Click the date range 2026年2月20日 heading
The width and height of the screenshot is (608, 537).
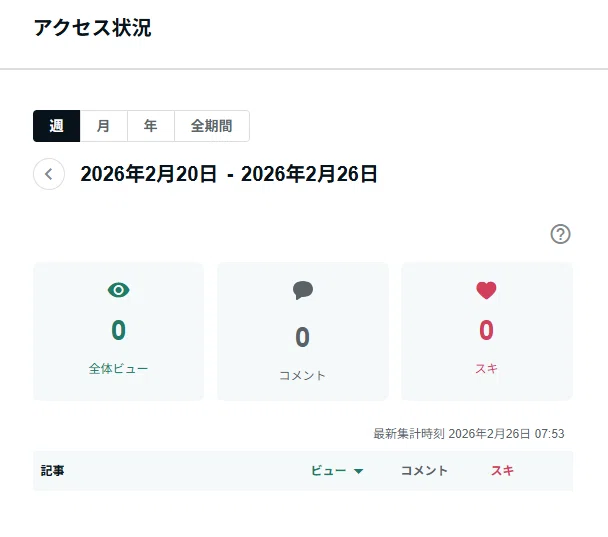229,174
